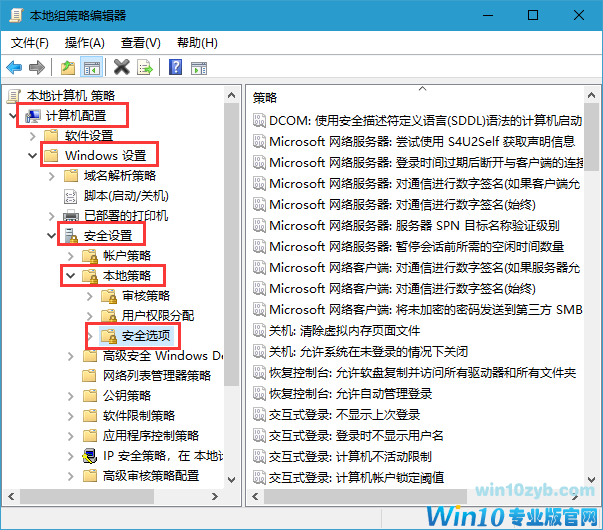603x530 pixels.
Task: Select 恢复控制台: 允许自动管理登录 policy
Action: click(x=350, y=393)
